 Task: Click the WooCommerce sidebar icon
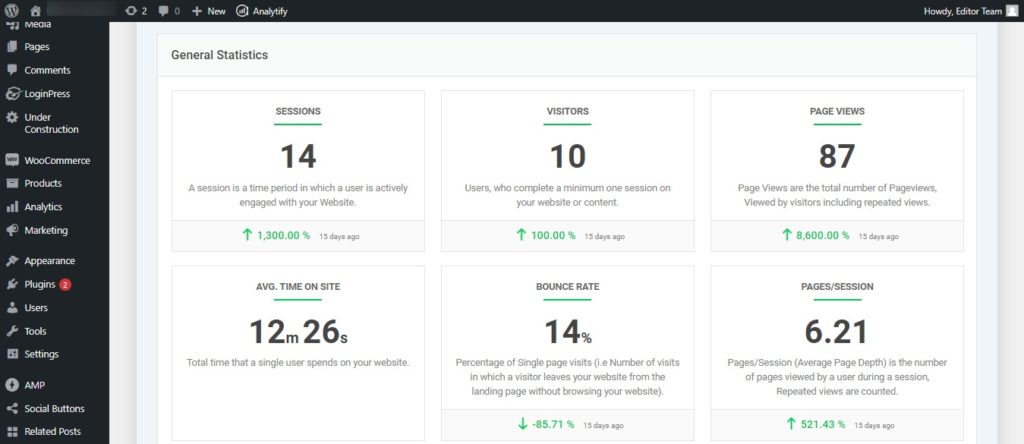(12, 160)
